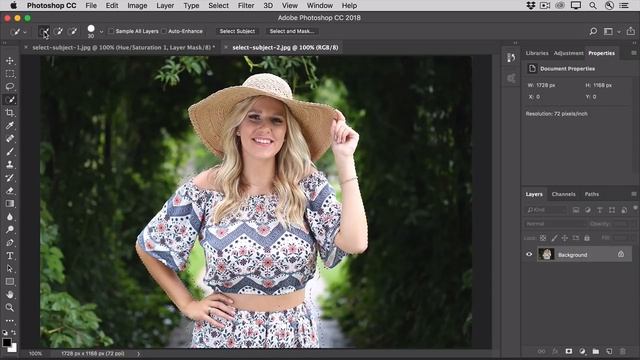Open the Select menu

tap(218, 6)
